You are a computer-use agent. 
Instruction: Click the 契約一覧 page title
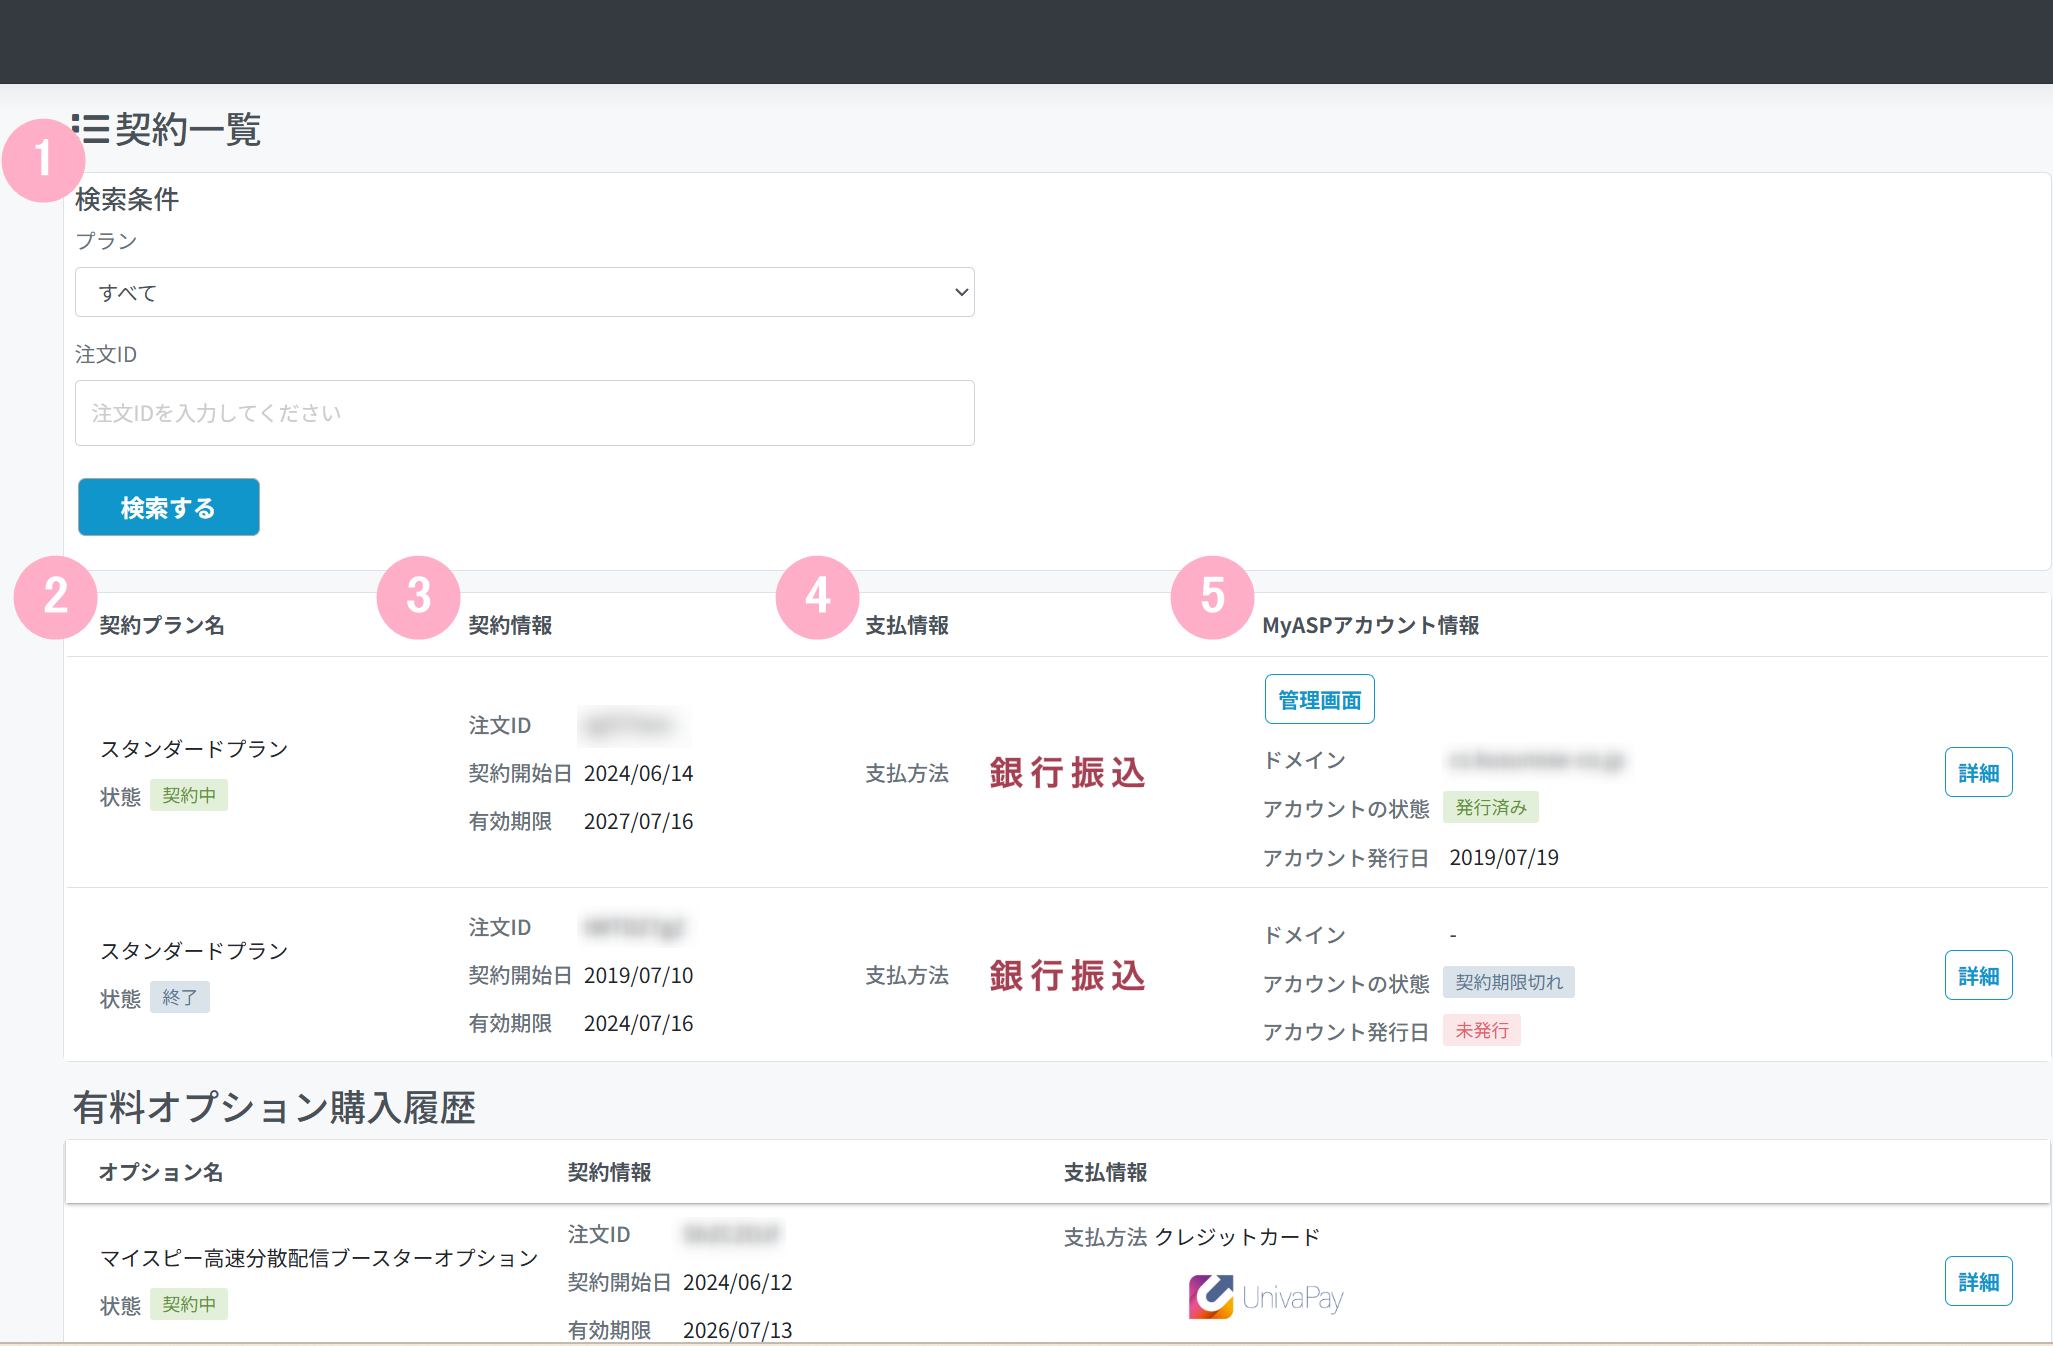pos(188,129)
